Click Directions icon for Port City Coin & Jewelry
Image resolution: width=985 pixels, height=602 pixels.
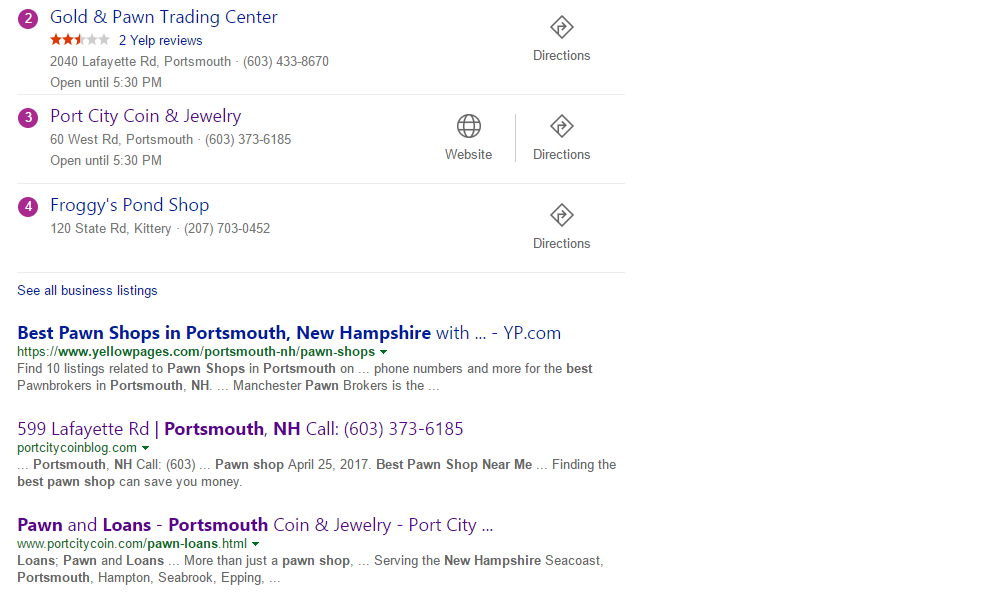pos(561,126)
